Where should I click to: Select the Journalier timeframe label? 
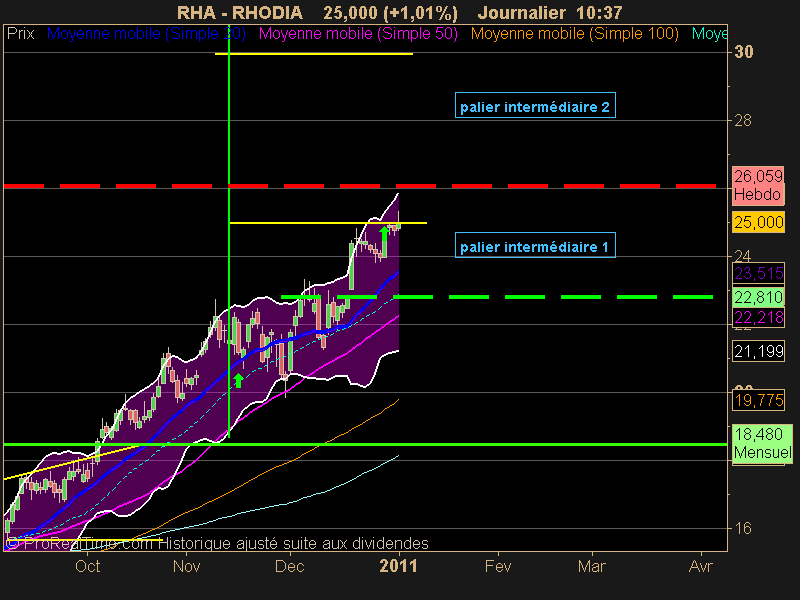[522, 12]
